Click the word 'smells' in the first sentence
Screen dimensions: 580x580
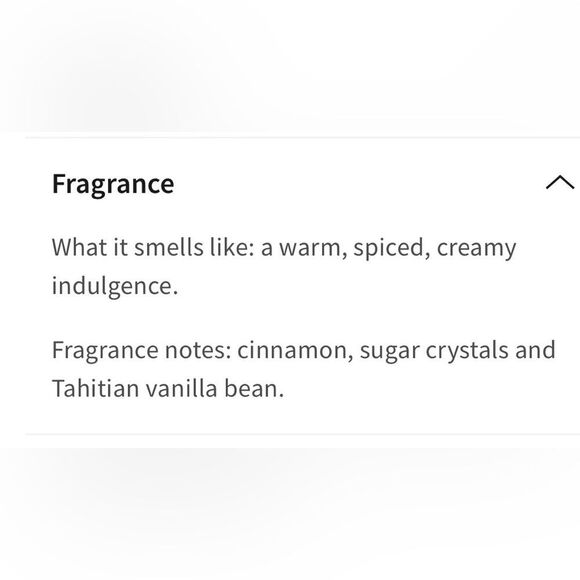tap(169, 247)
